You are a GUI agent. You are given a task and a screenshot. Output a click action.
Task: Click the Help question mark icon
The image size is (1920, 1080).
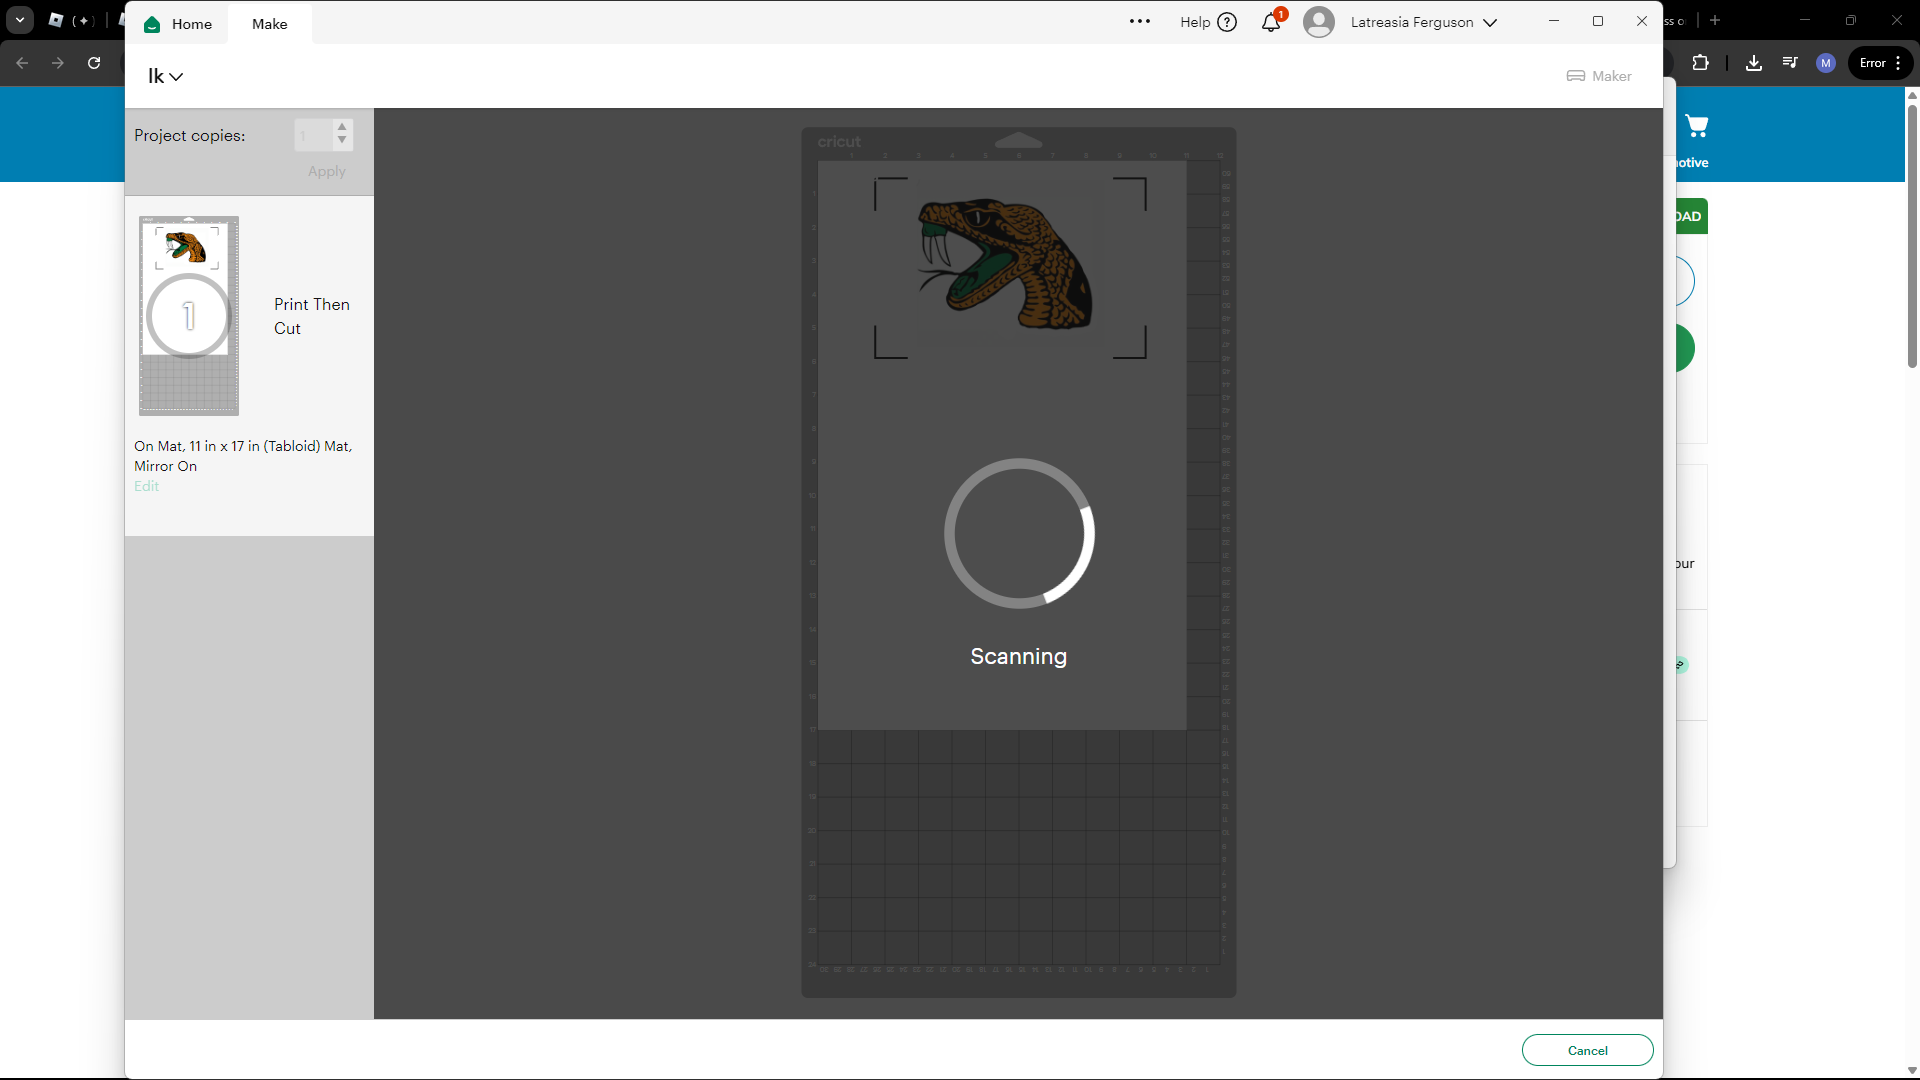coord(1227,22)
